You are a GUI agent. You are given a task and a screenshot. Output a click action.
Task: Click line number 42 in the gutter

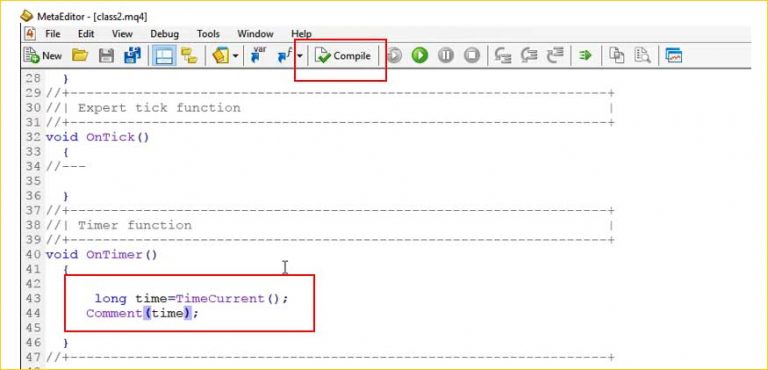tap(33, 284)
